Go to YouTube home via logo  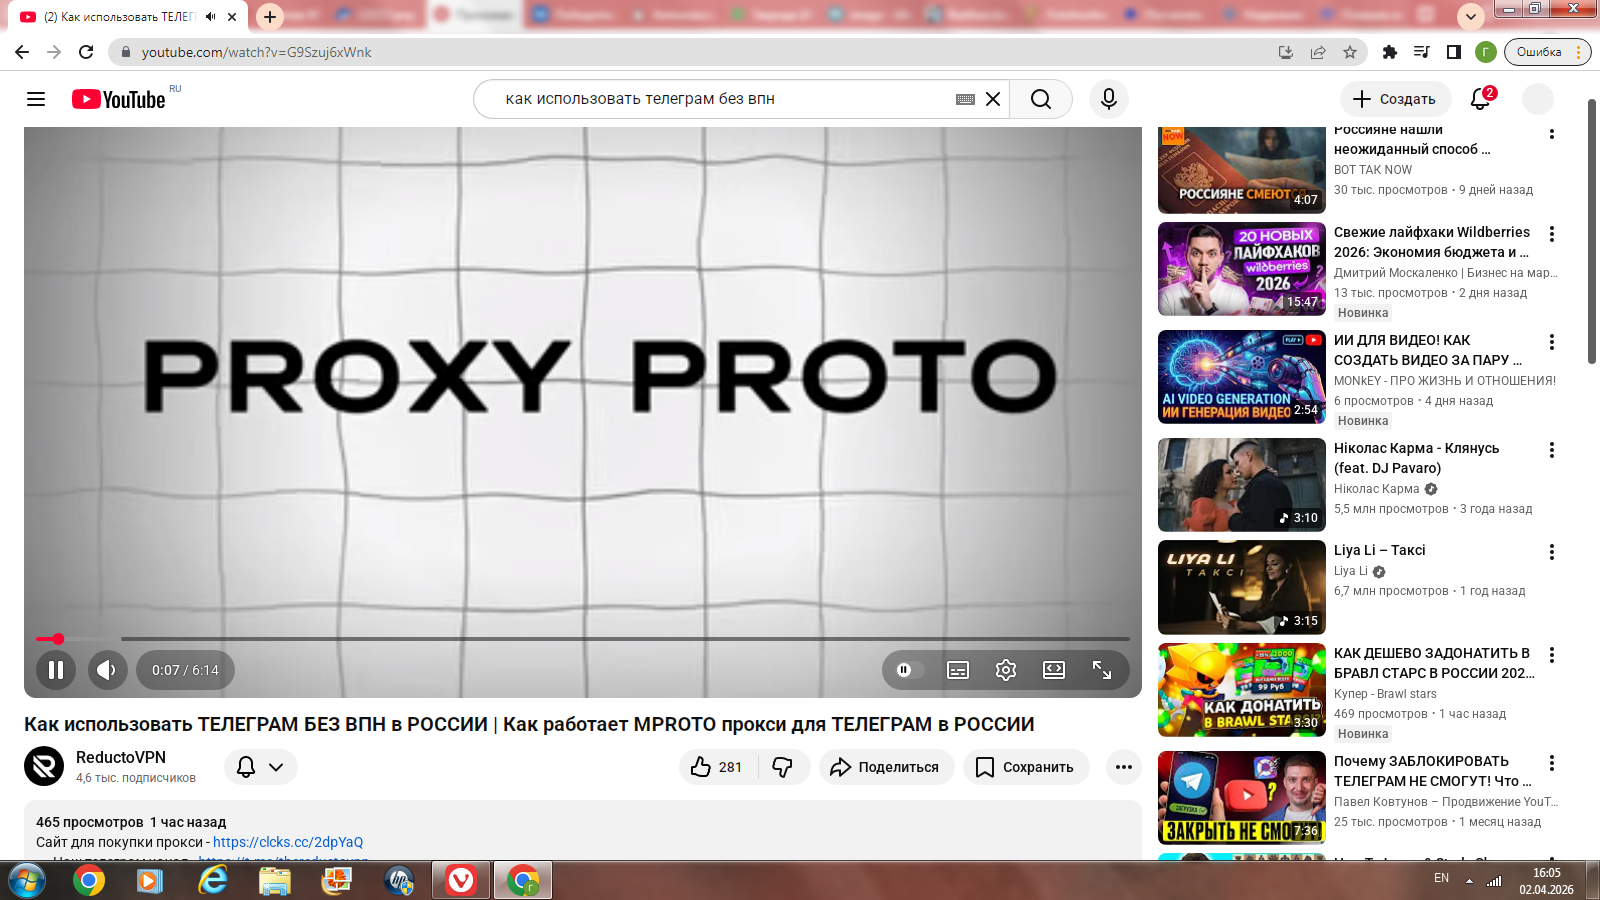118,99
